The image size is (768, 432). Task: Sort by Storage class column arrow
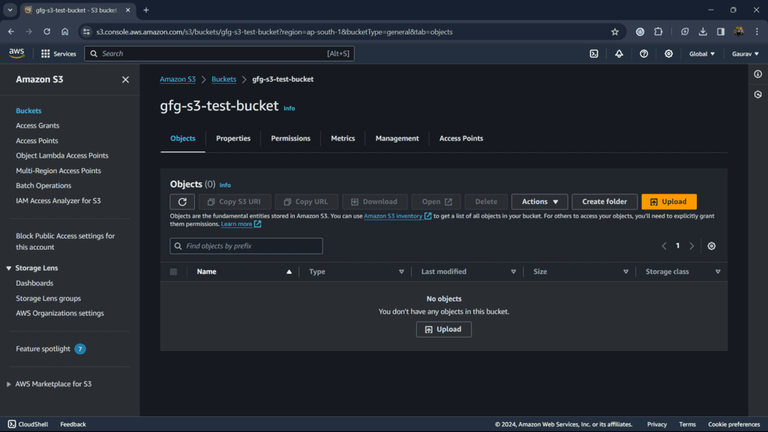(x=718, y=272)
